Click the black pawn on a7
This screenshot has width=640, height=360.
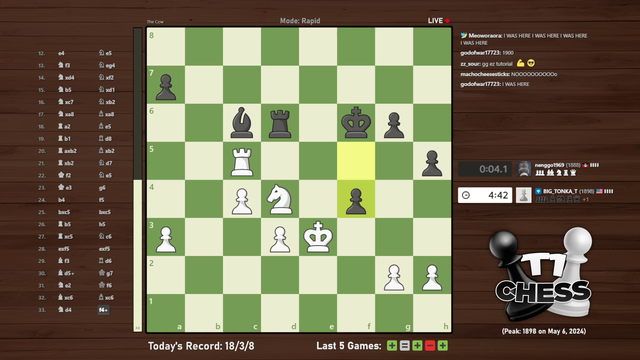point(166,87)
